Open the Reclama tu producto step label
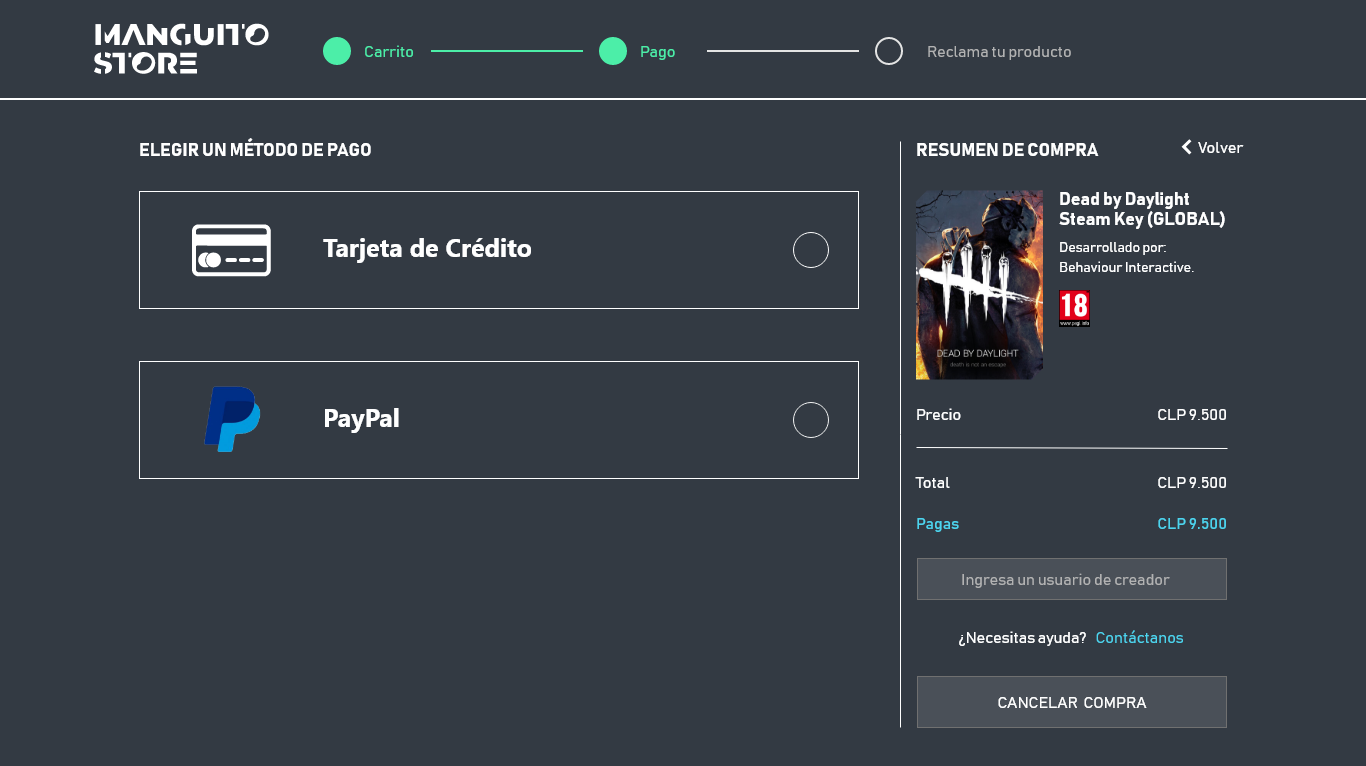 point(999,52)
